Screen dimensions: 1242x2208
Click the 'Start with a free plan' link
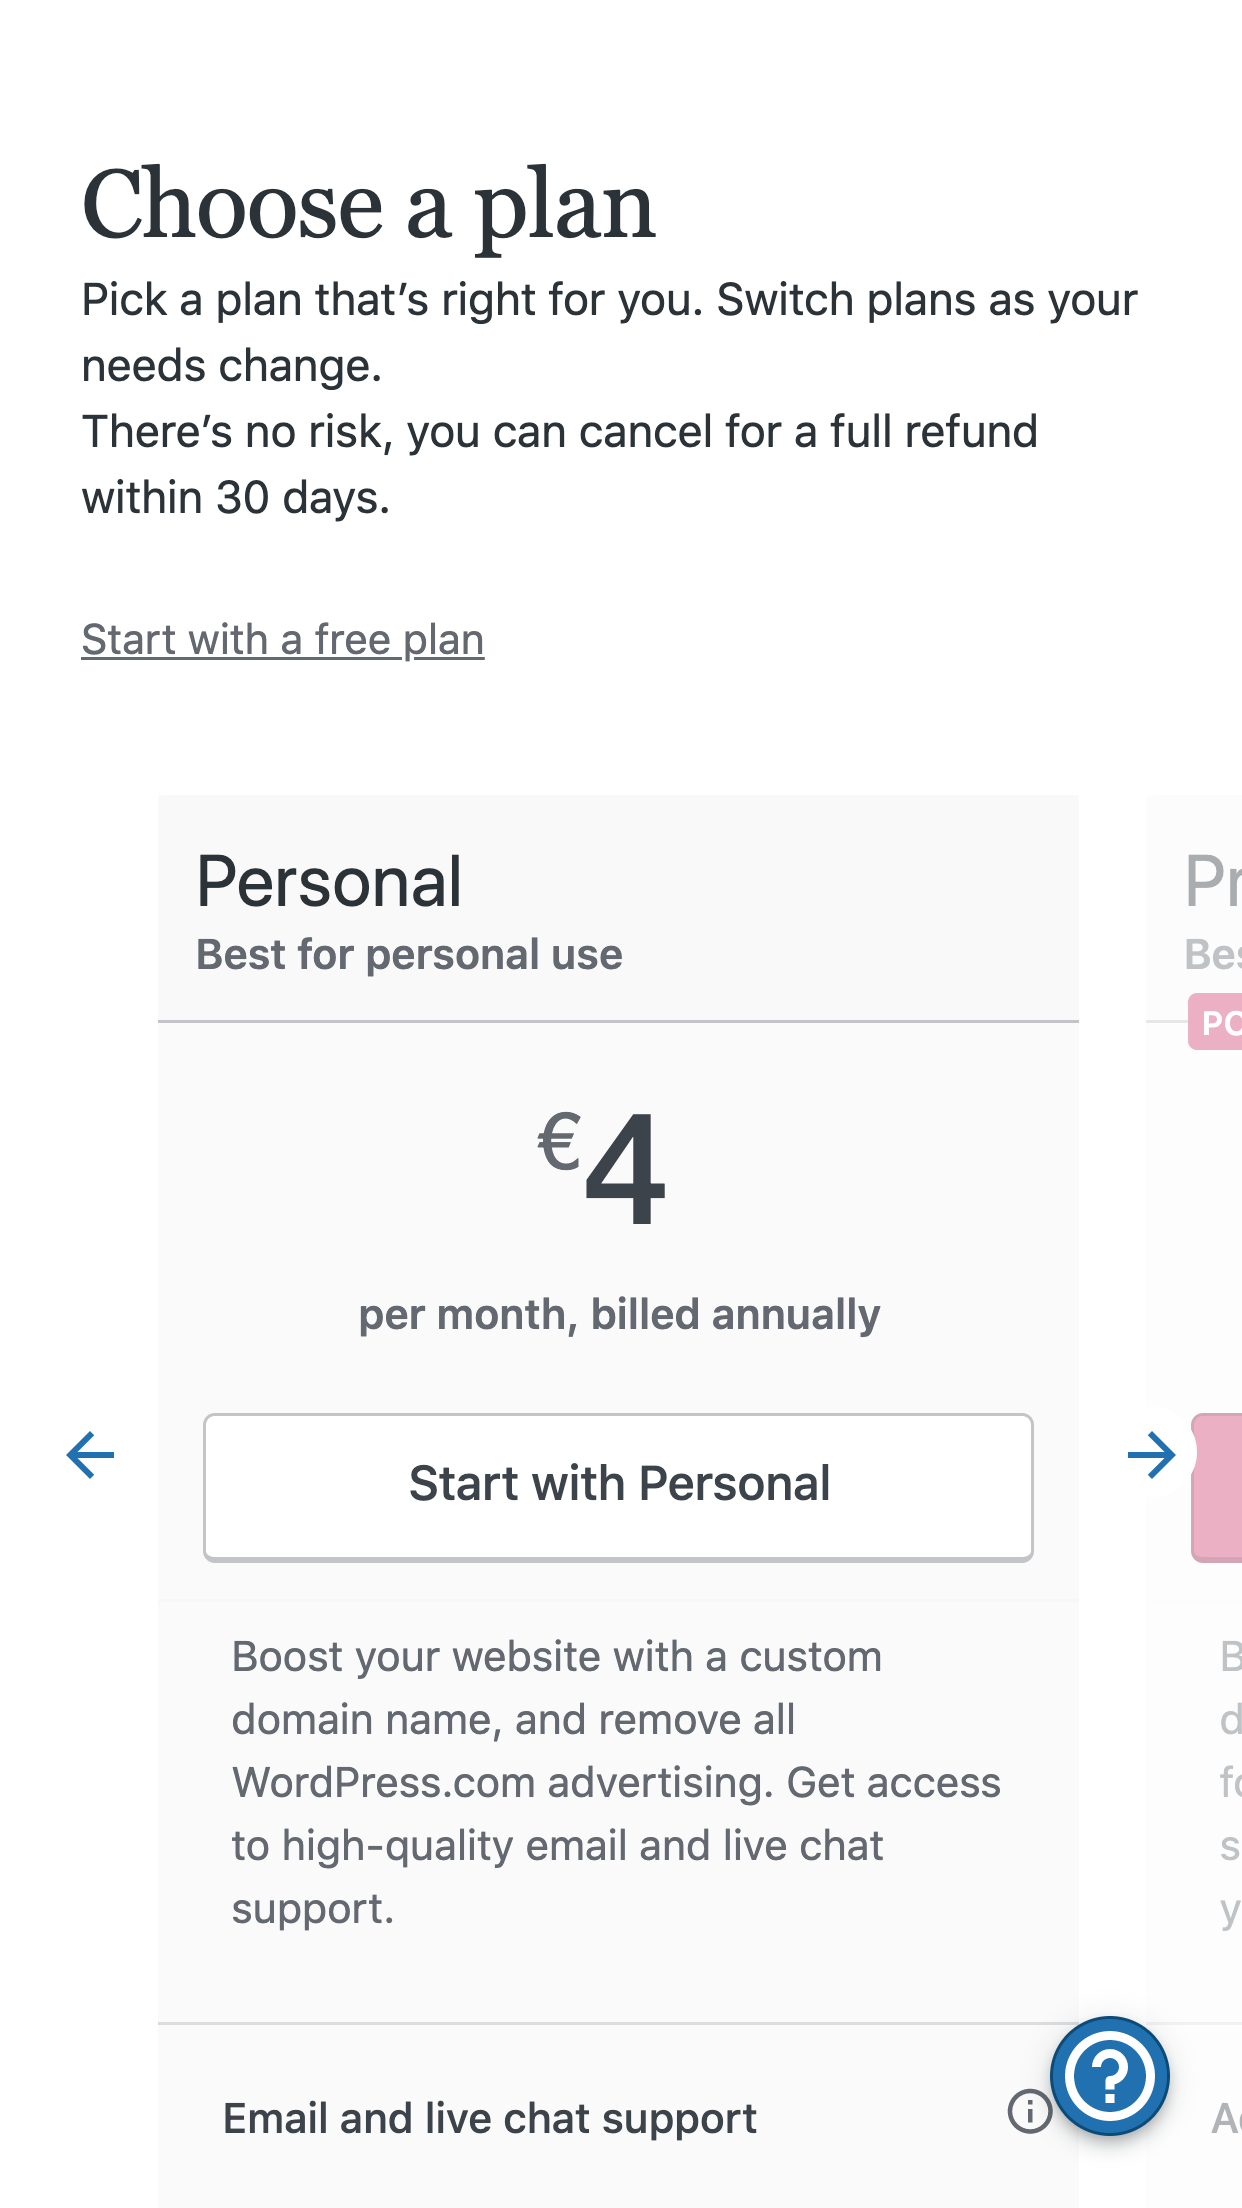[x=283, y=640]
